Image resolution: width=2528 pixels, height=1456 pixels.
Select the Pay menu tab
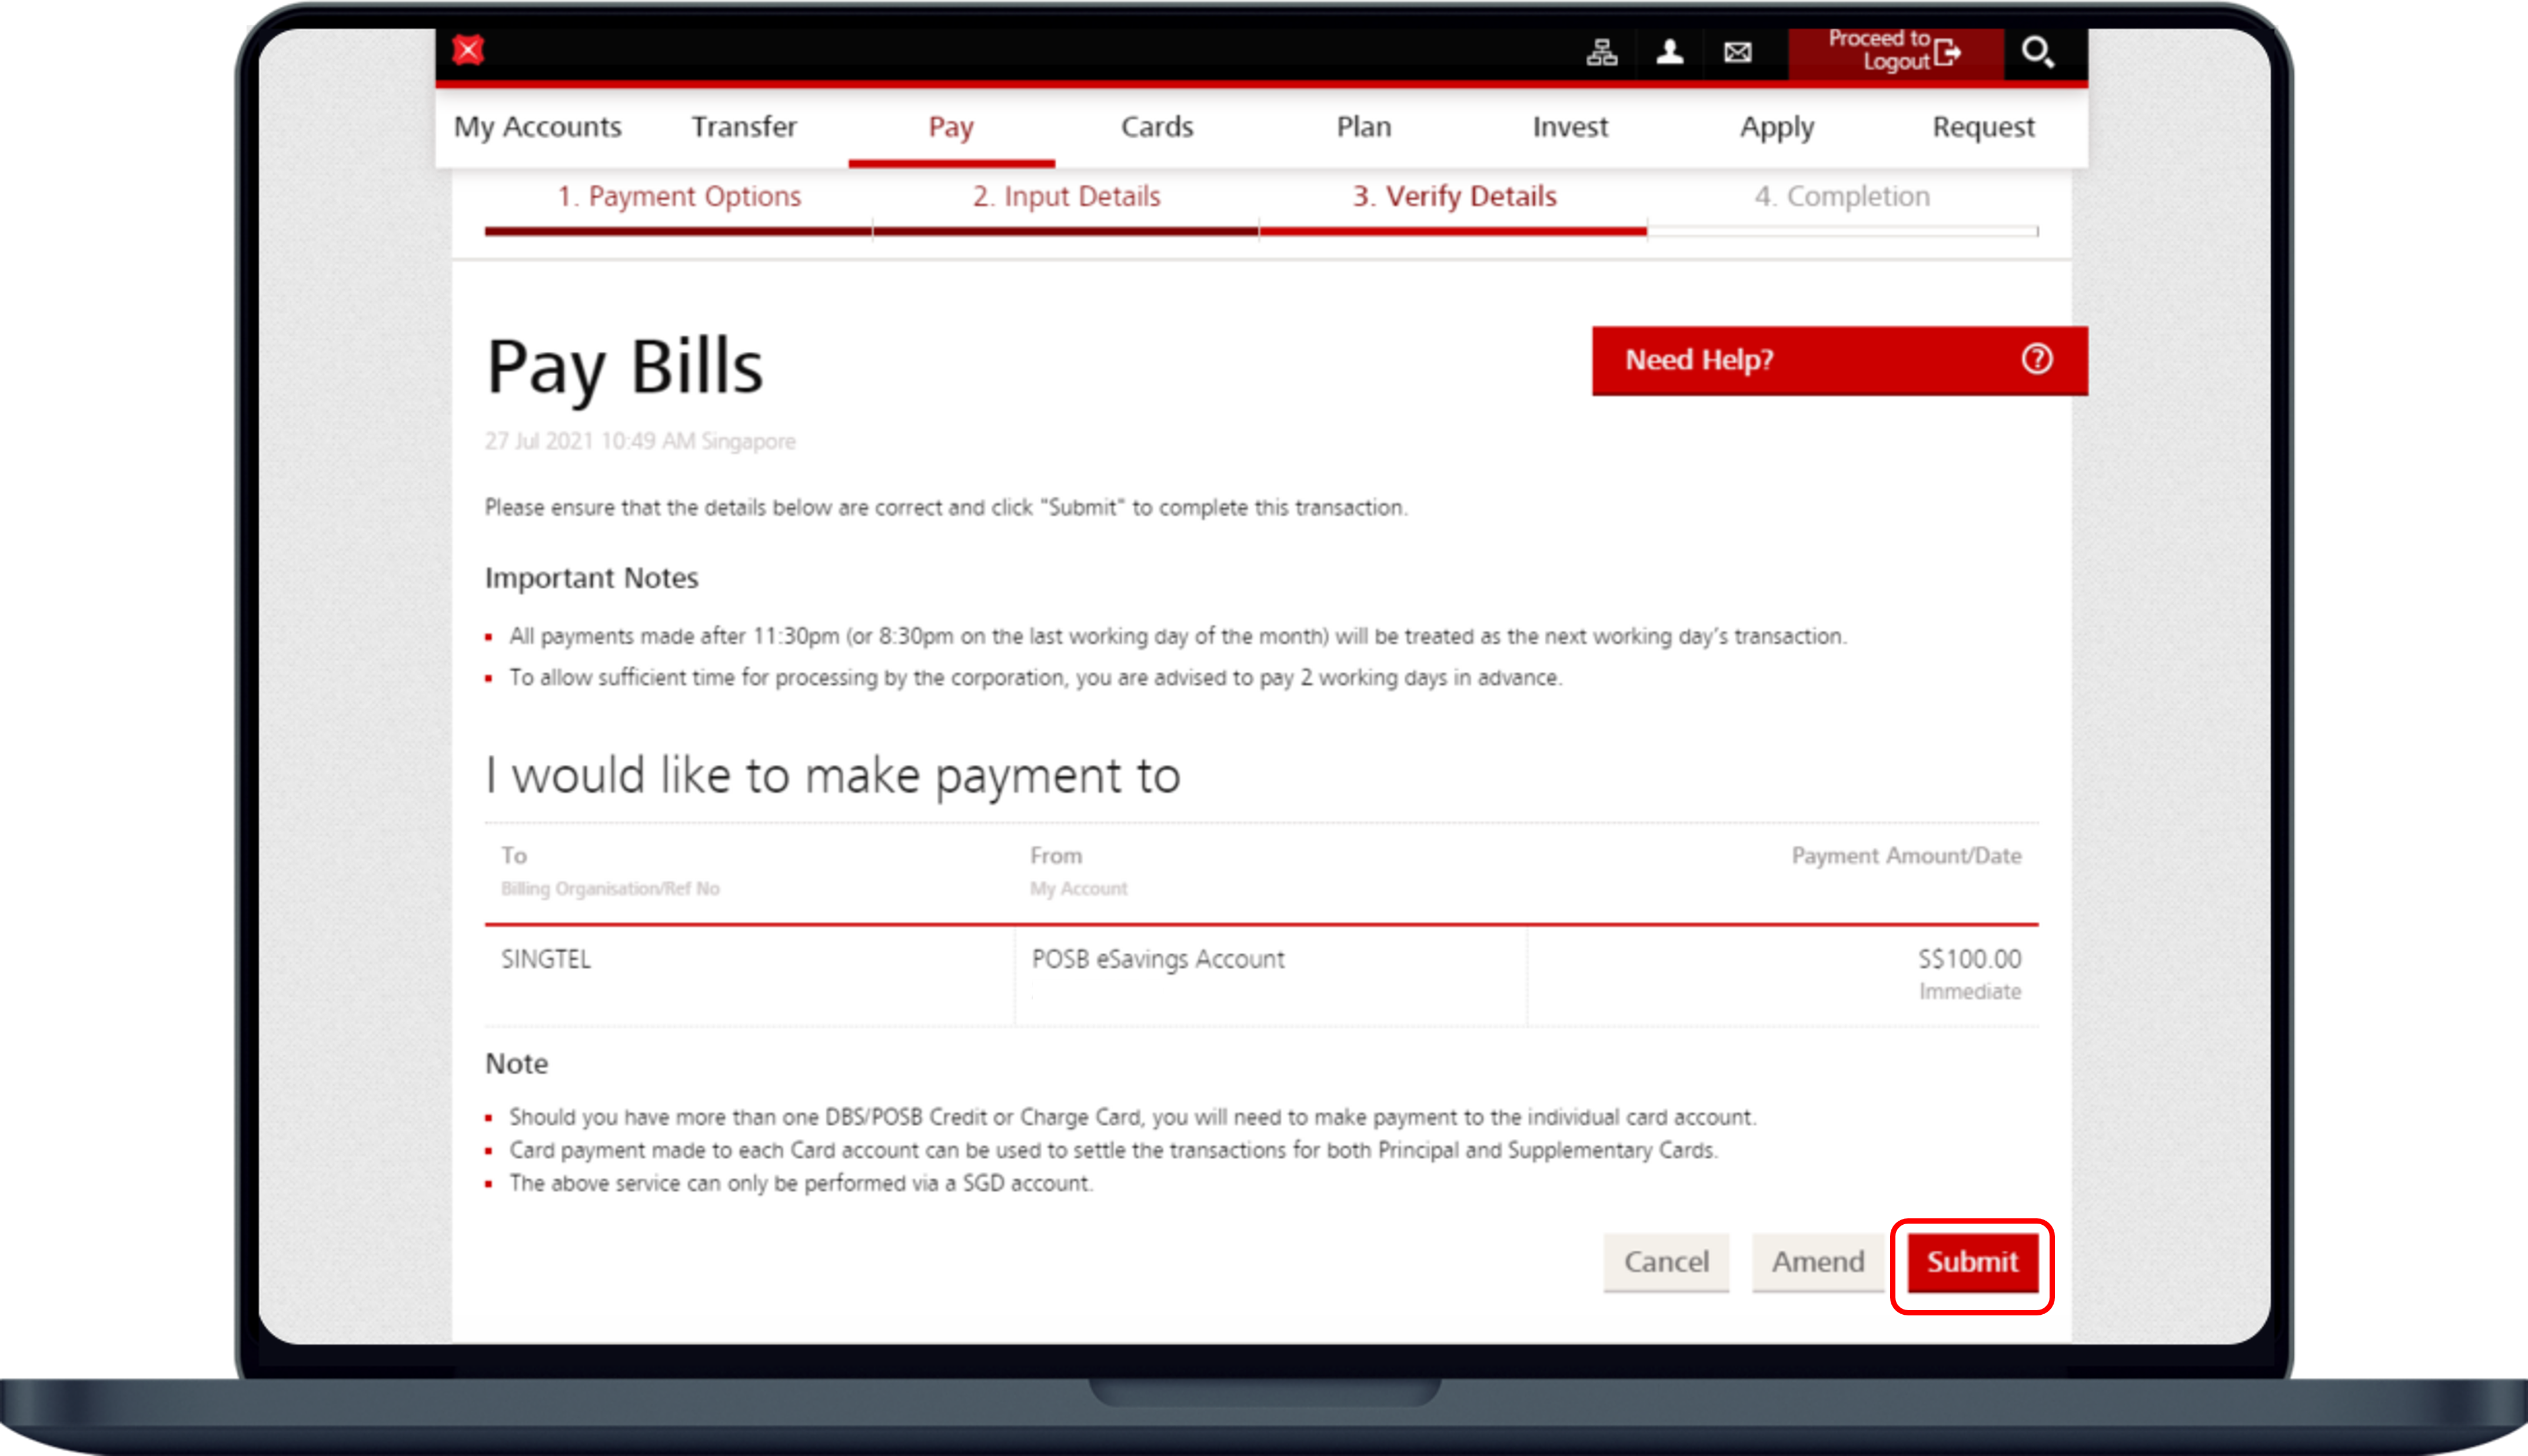[950, 127]
